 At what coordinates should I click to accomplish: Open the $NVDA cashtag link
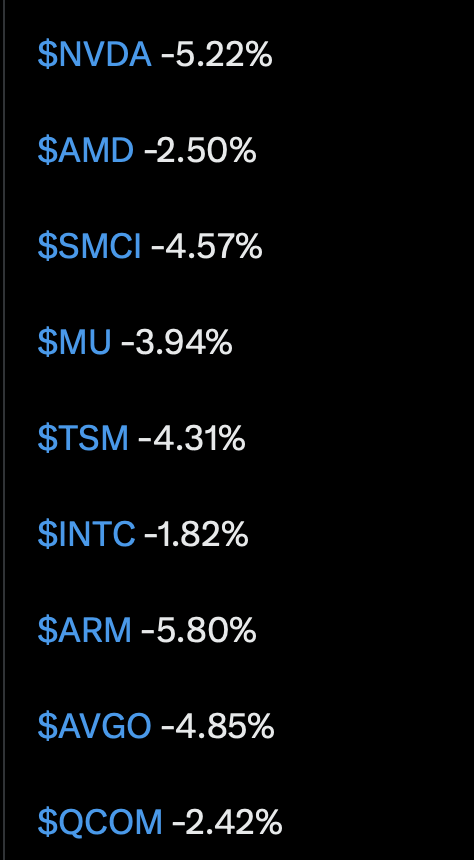point(94,55)
